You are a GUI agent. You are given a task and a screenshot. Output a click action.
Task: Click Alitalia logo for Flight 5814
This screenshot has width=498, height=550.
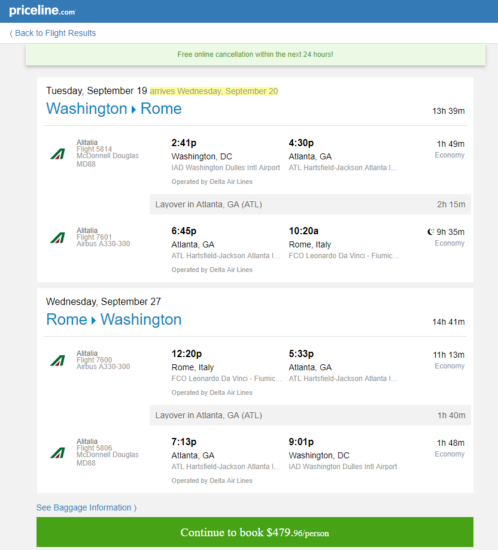pyautogui.click(x=58, y=154)
